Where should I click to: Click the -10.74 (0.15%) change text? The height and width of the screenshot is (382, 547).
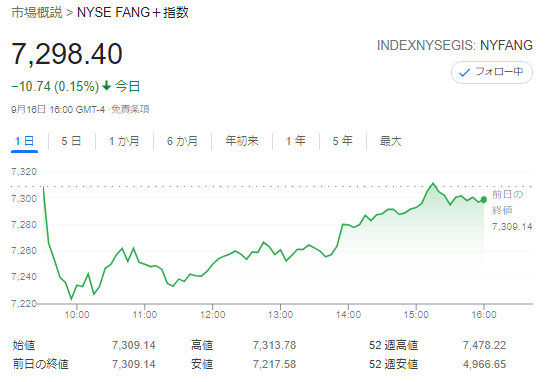click(55, 86)
